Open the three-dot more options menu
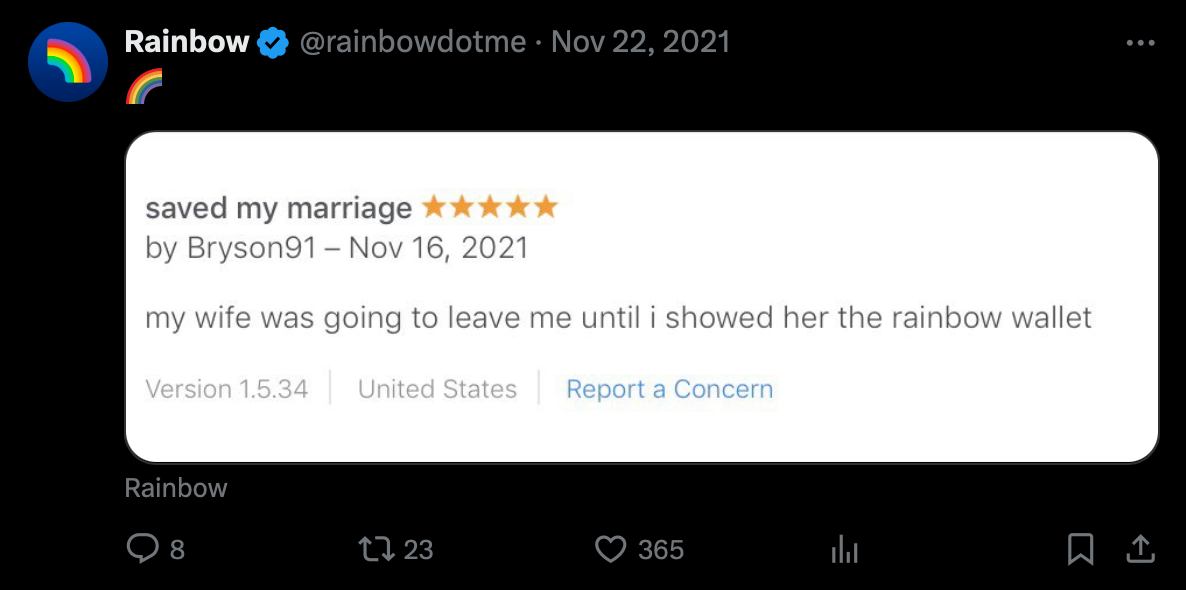 pos(1140,43)
